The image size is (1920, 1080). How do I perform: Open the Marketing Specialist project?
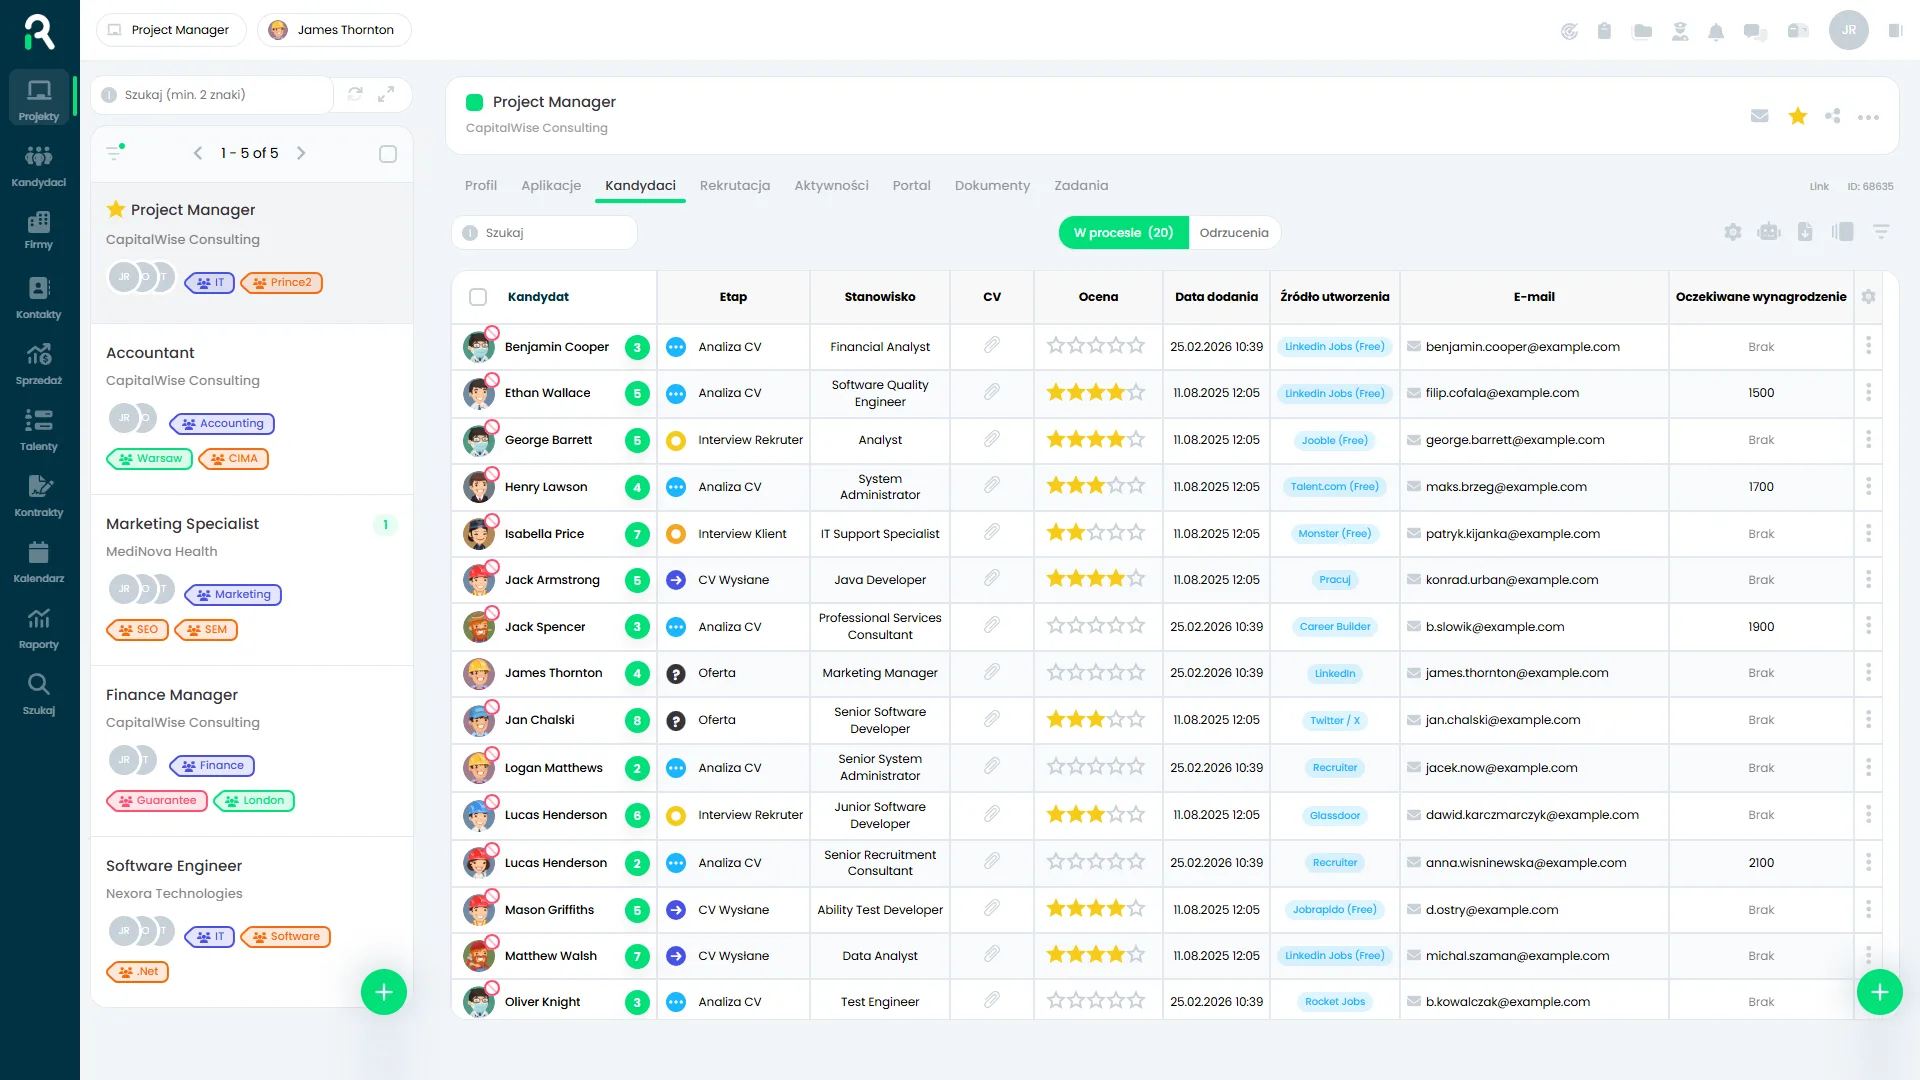point(182,524)
